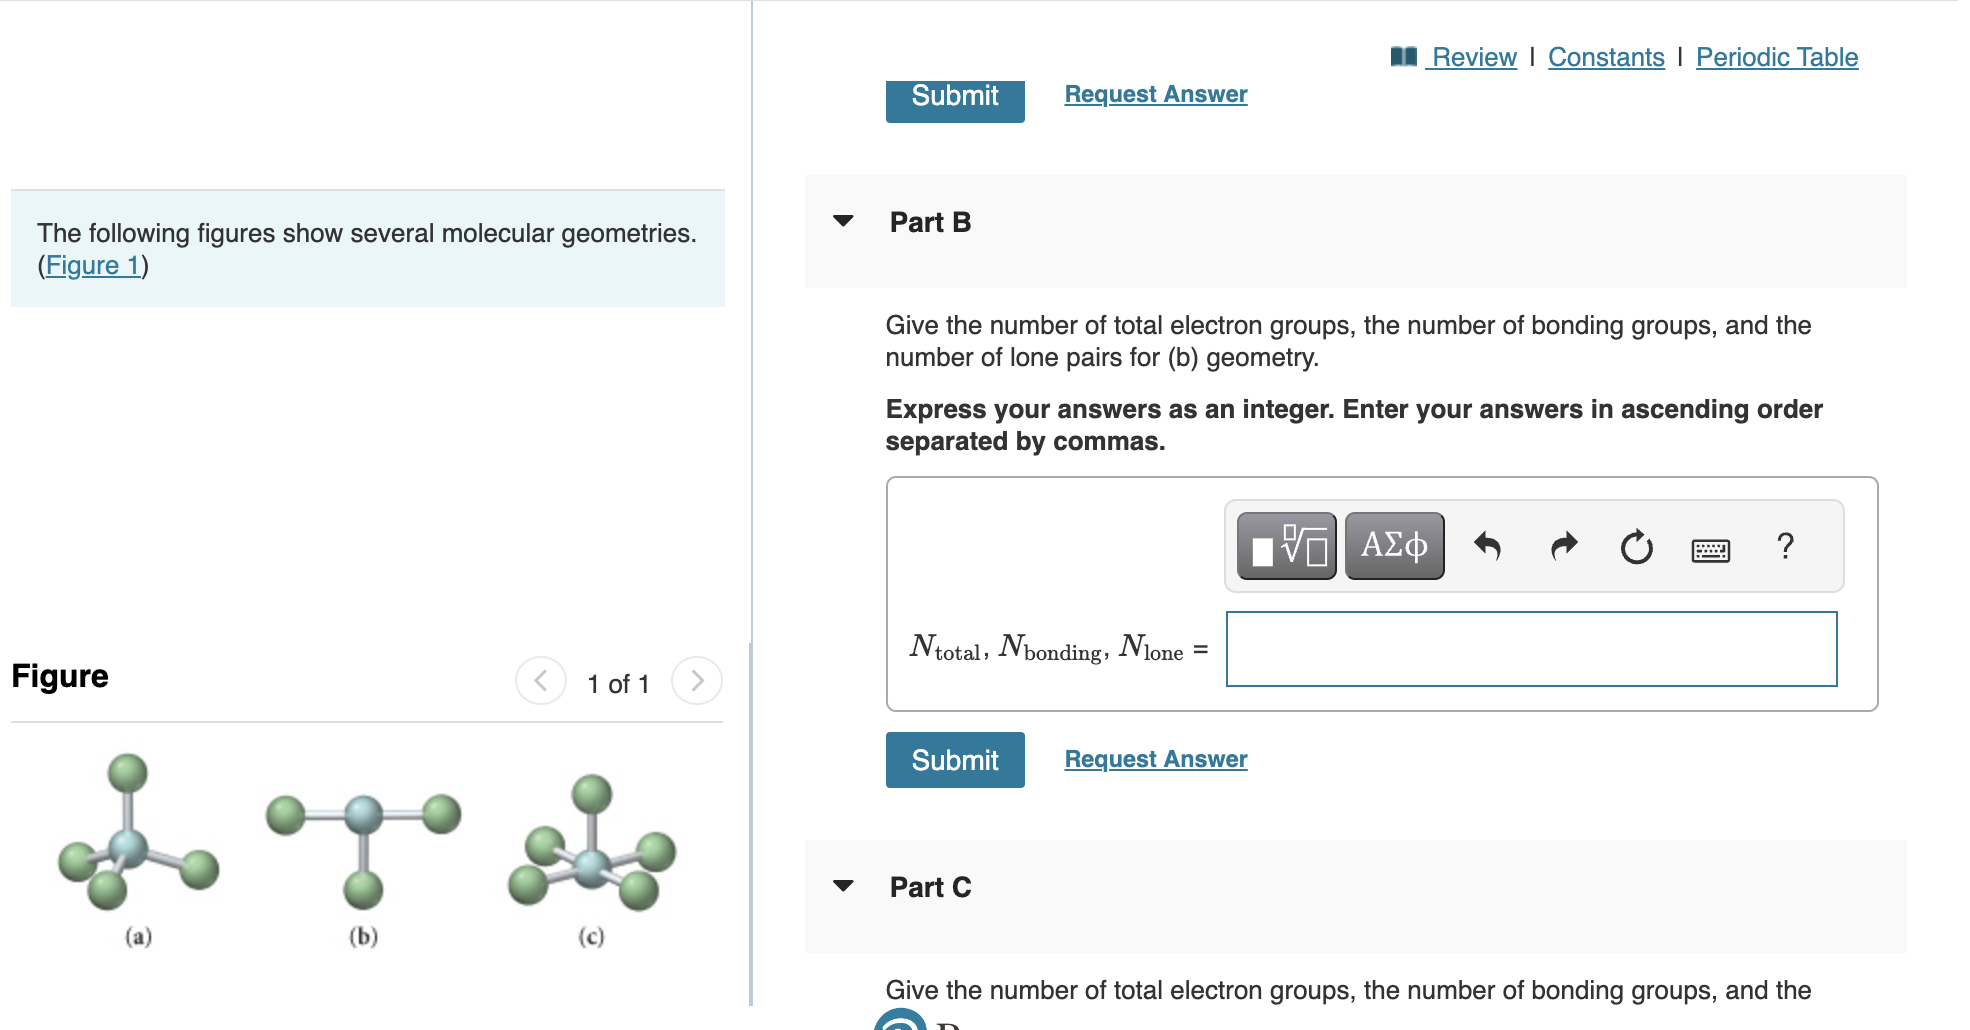Screen dimensions: 1970x1030
Task: Click inside the Ntotal, Nbonding, Nlone answer box
Action: (x=1530, y=648)
